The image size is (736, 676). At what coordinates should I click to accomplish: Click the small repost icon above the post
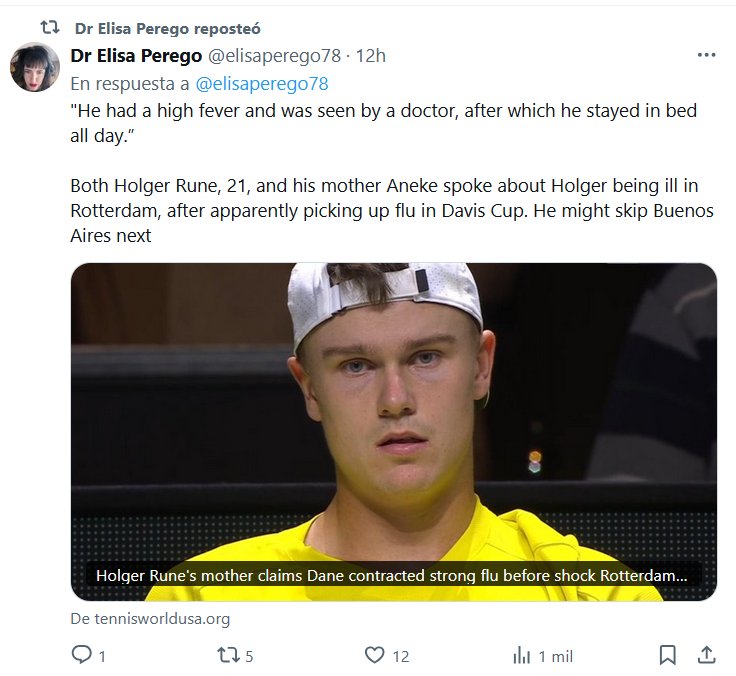click(x=49, y=27)
